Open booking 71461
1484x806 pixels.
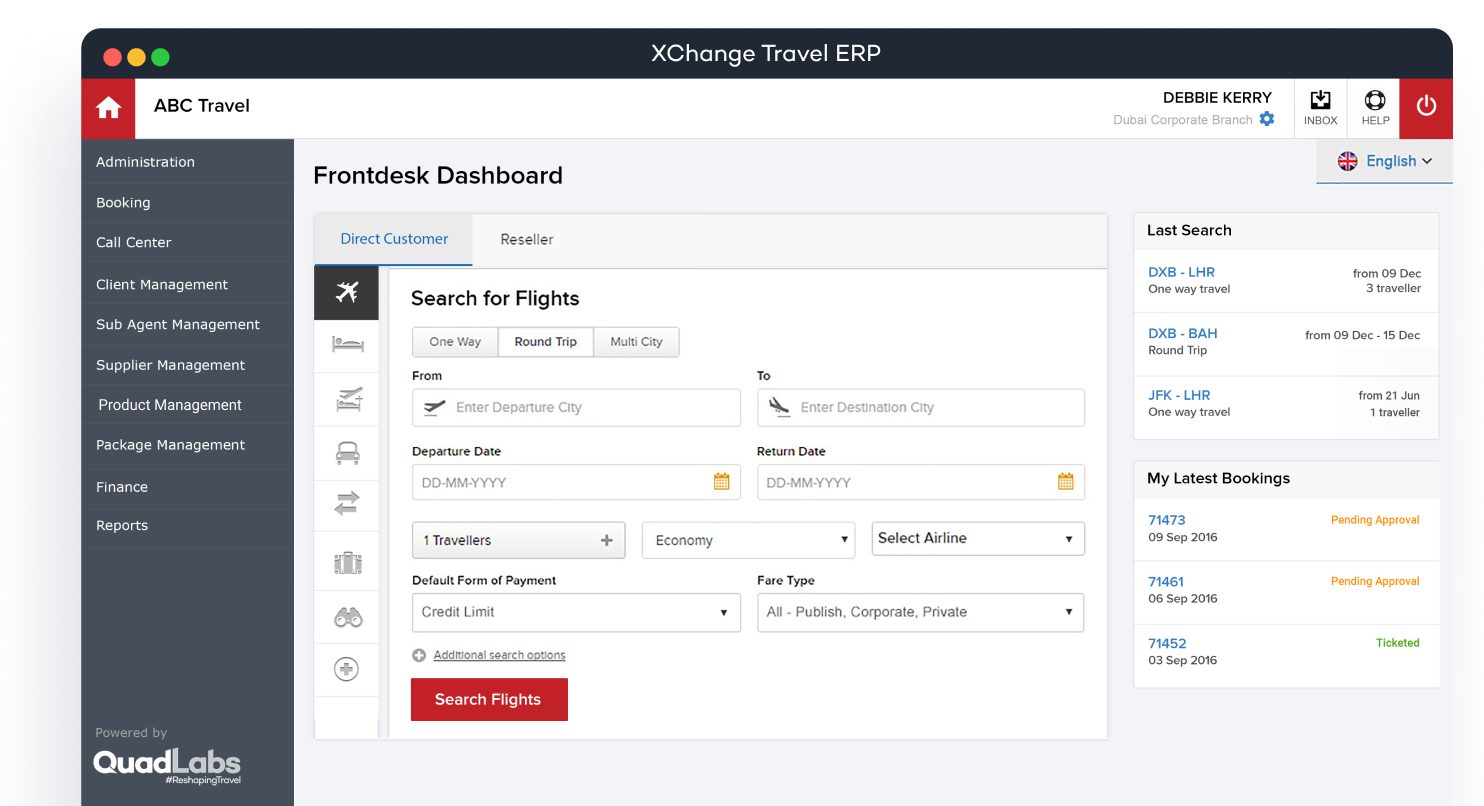(x=1166, y=582)
